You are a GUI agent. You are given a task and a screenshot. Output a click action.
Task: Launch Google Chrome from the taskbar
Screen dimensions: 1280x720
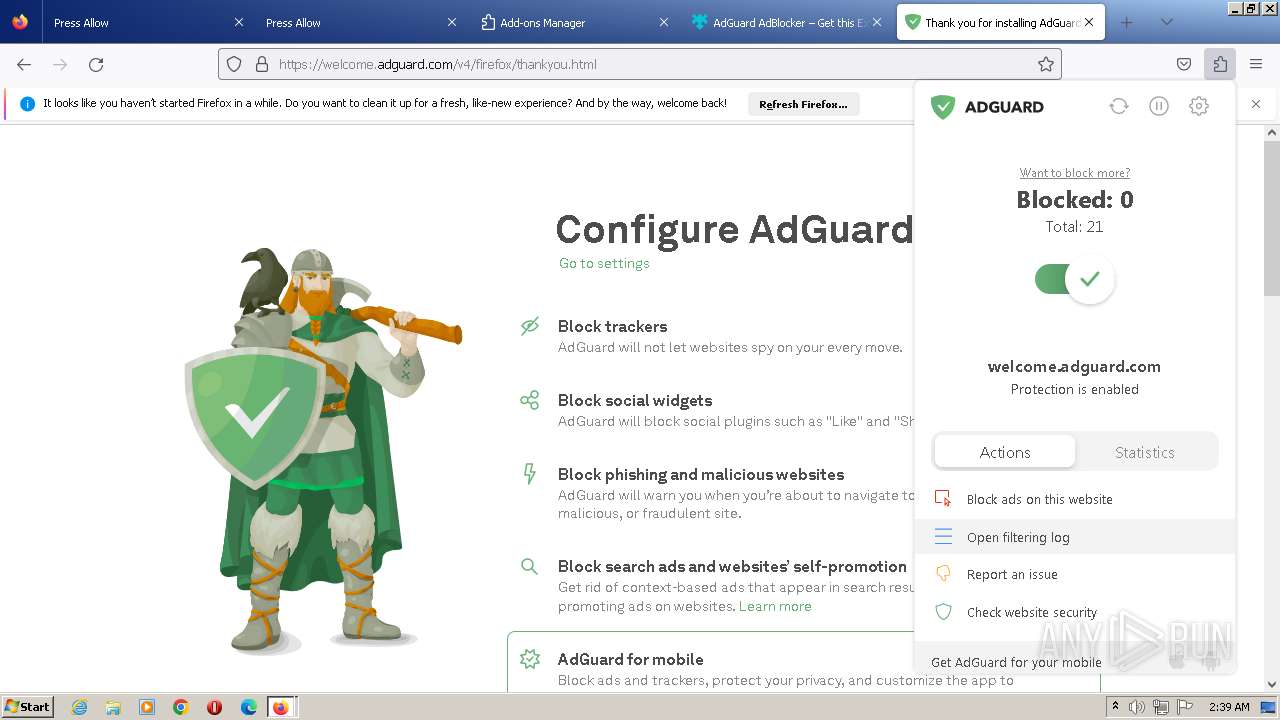click(181, 707)
